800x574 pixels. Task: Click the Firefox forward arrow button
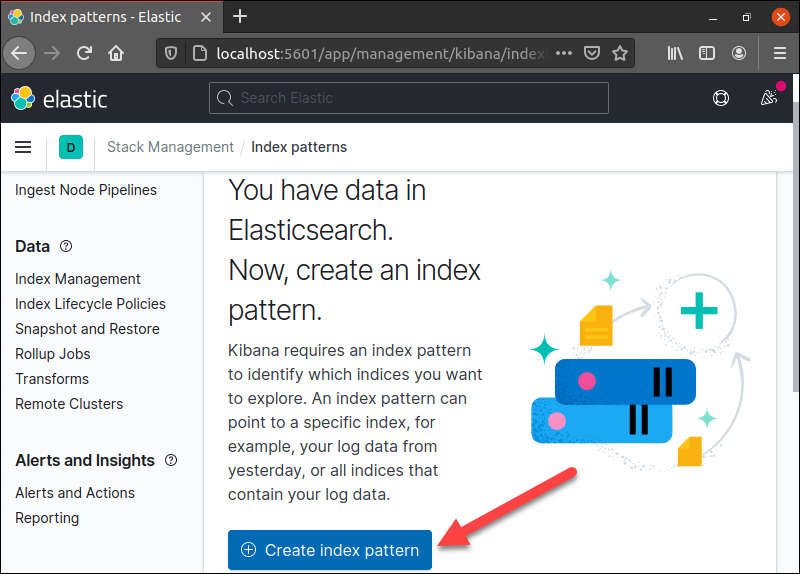tap(52, 53)
